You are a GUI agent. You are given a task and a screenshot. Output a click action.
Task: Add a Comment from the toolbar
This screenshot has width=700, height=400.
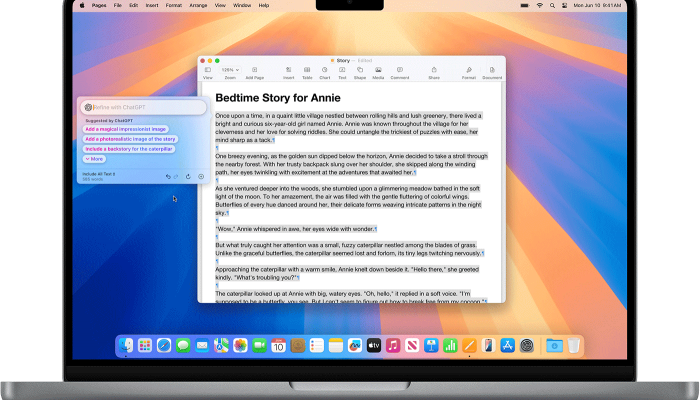click(400, 71)
